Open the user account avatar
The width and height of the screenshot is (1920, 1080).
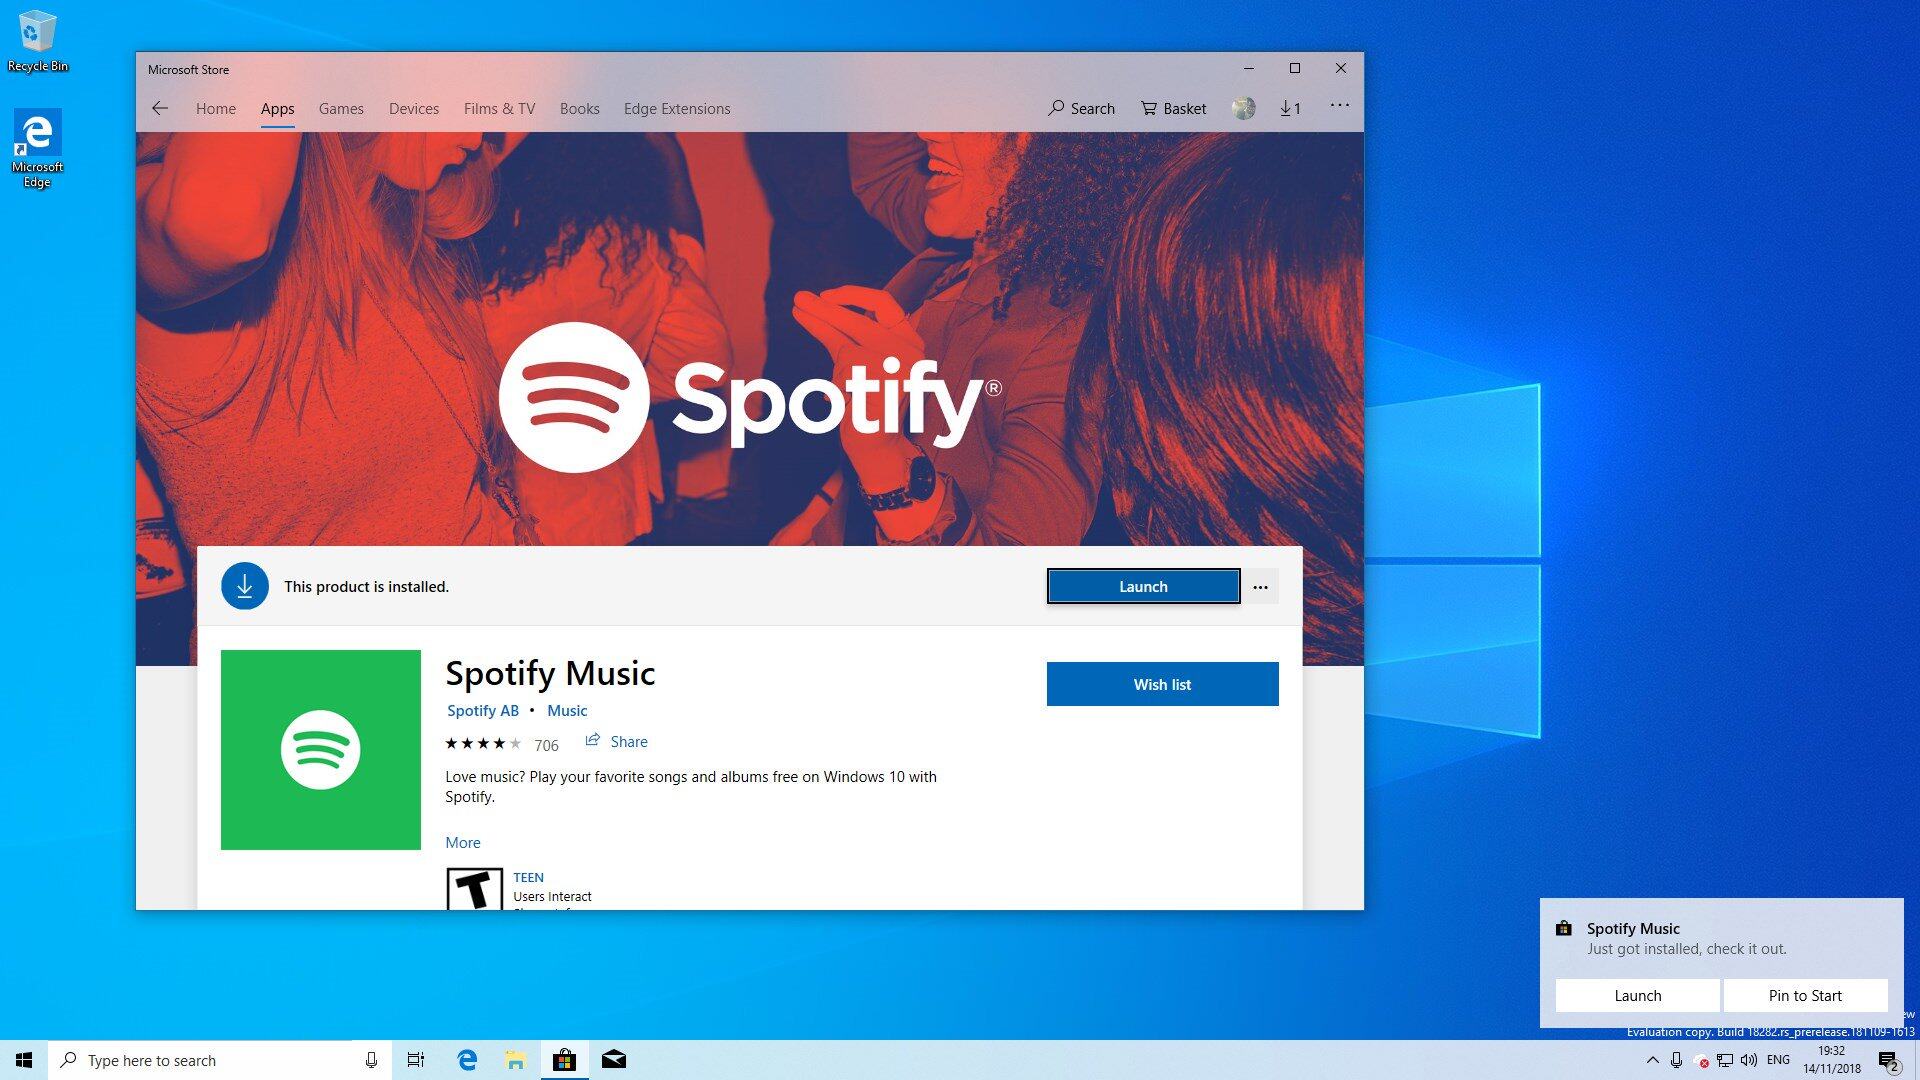[x=1243, y=108]
